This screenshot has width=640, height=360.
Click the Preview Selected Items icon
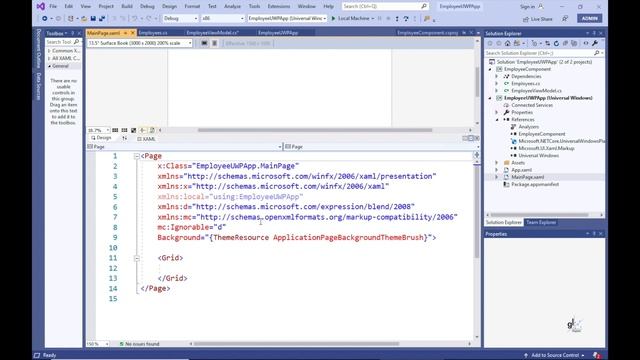586,43
